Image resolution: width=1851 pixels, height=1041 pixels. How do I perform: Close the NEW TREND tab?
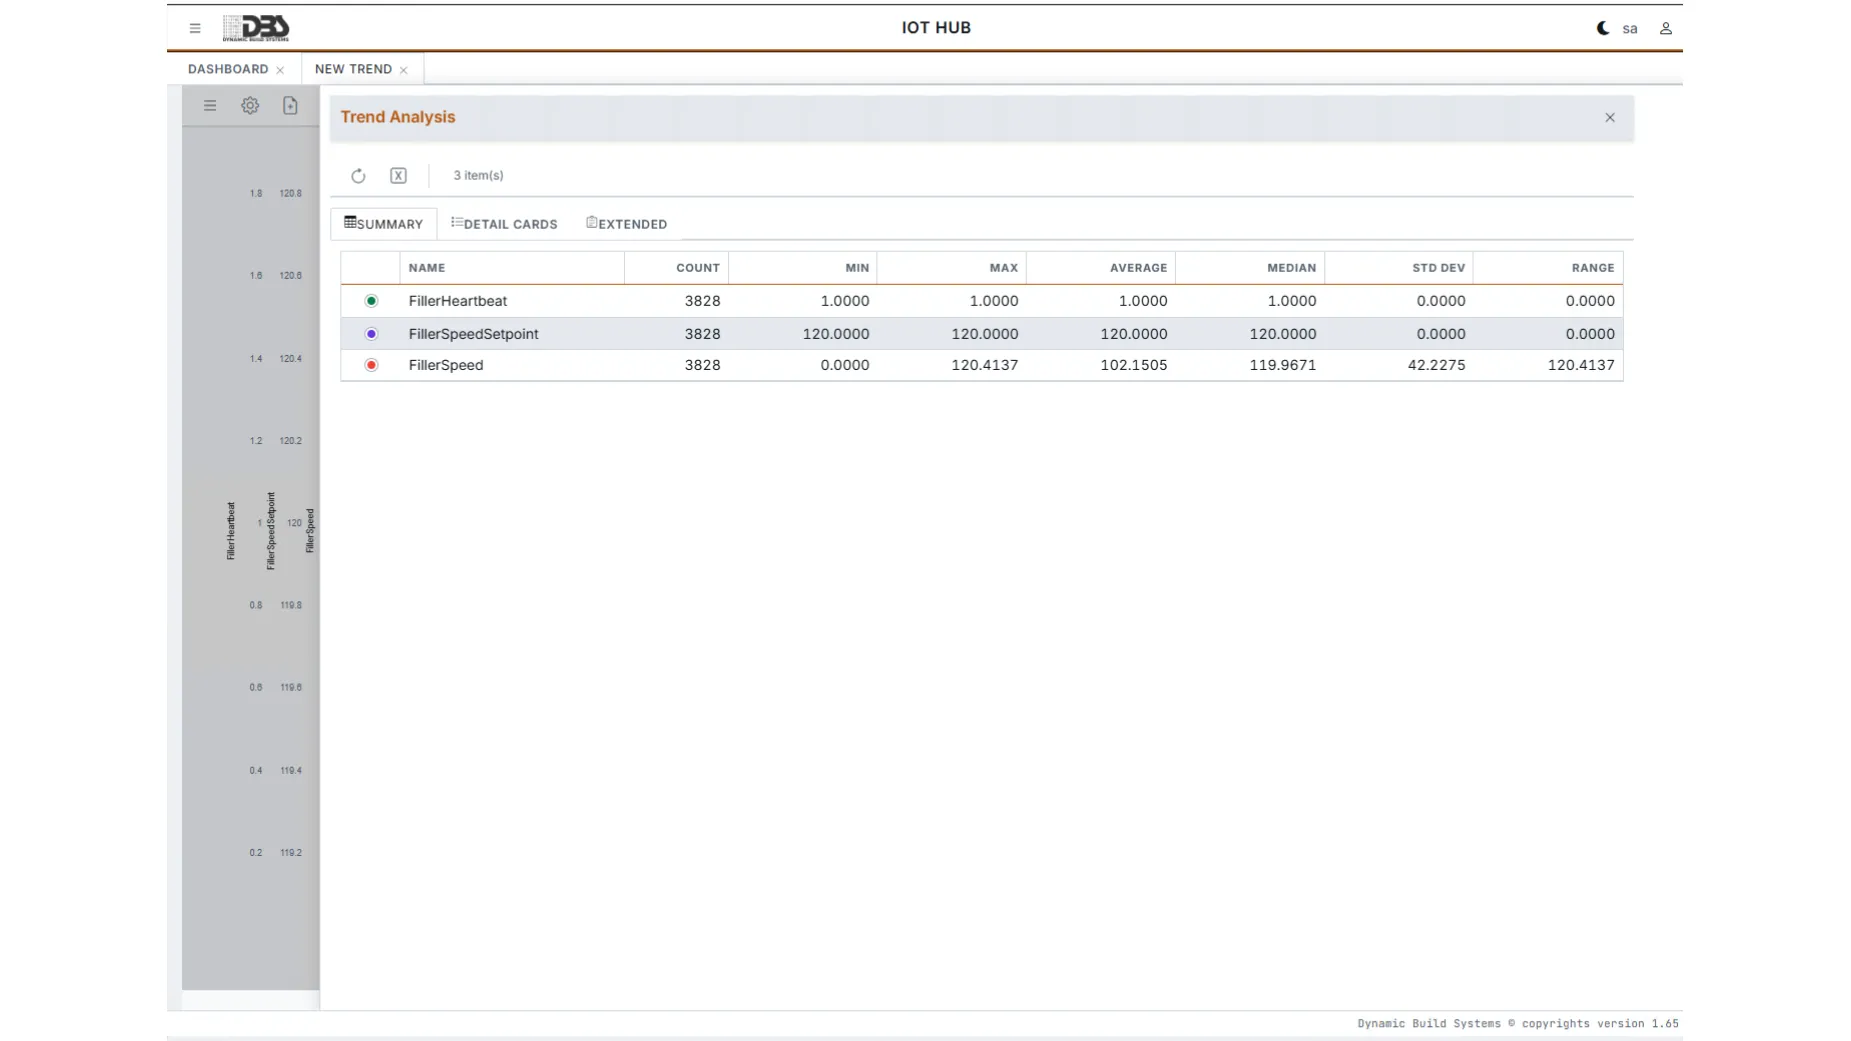(x=403, y=70)
